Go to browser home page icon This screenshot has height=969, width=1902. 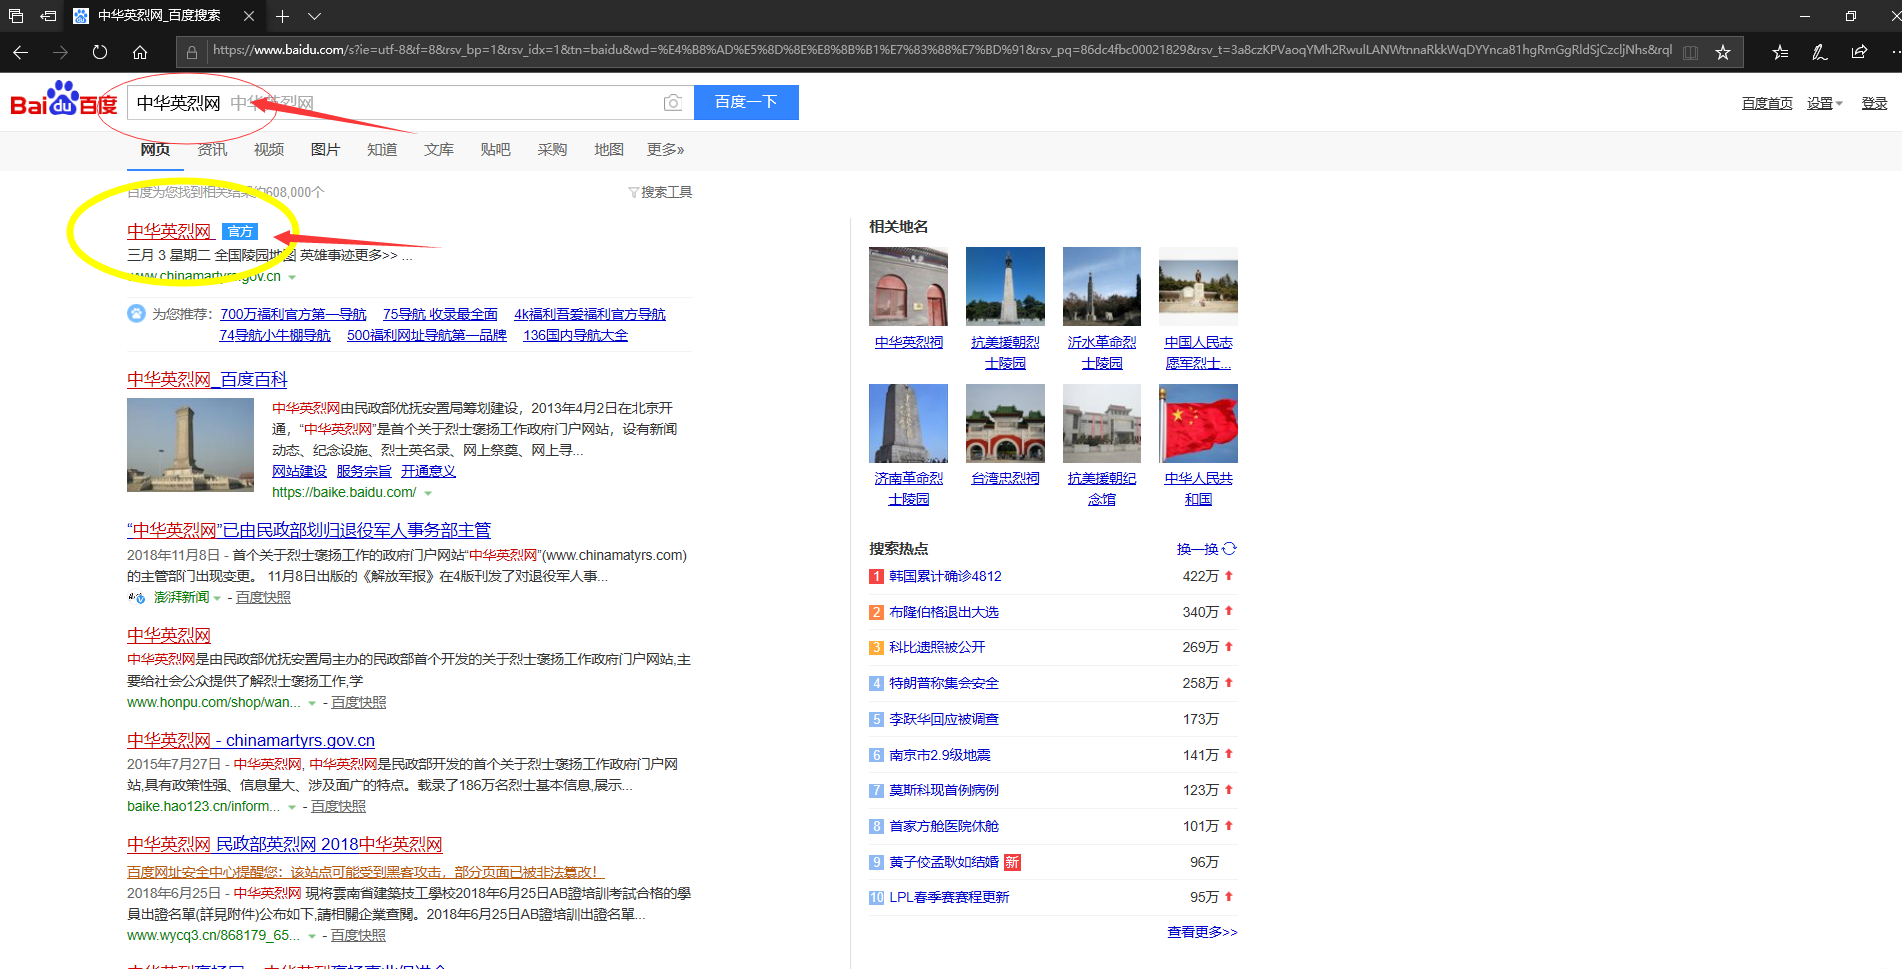(140, 52)
